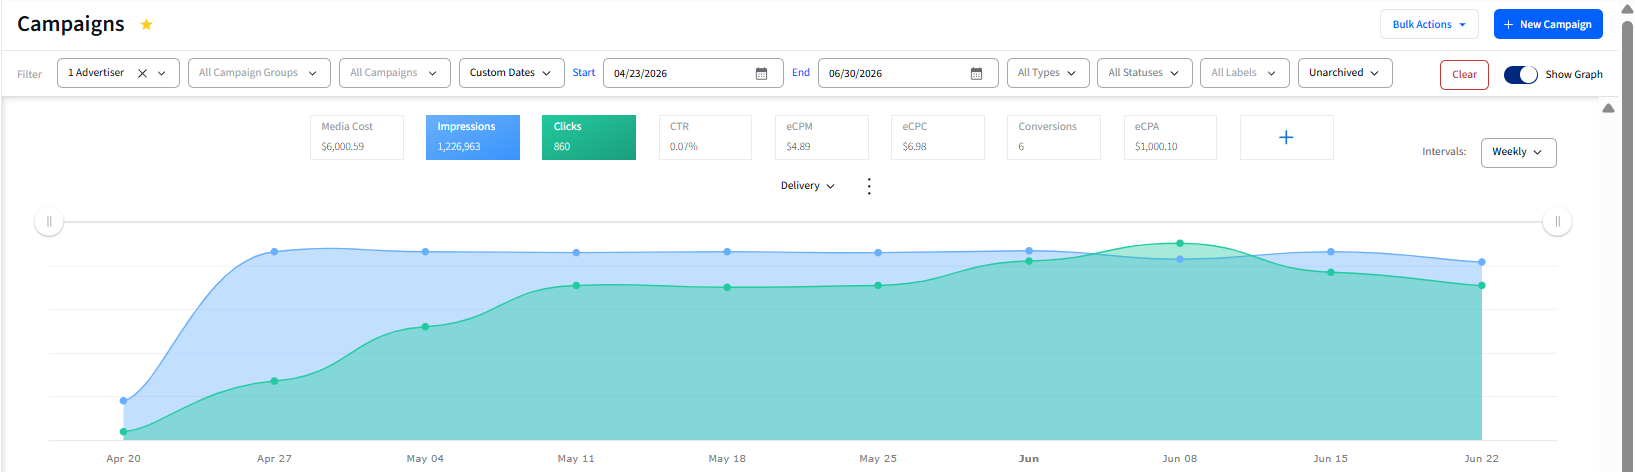Enable the eCPA metric tile
The width and height of the screenshot is (1635, 472).
[1169, 137]
